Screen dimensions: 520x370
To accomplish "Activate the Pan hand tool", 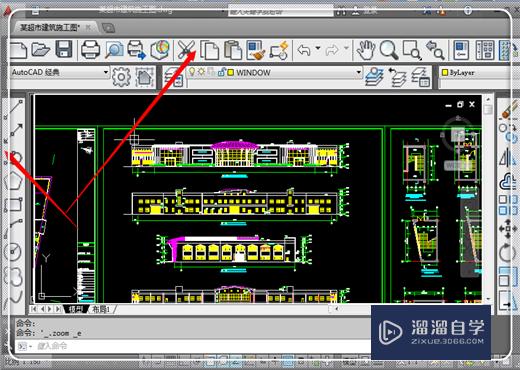I will coord(365,50).
